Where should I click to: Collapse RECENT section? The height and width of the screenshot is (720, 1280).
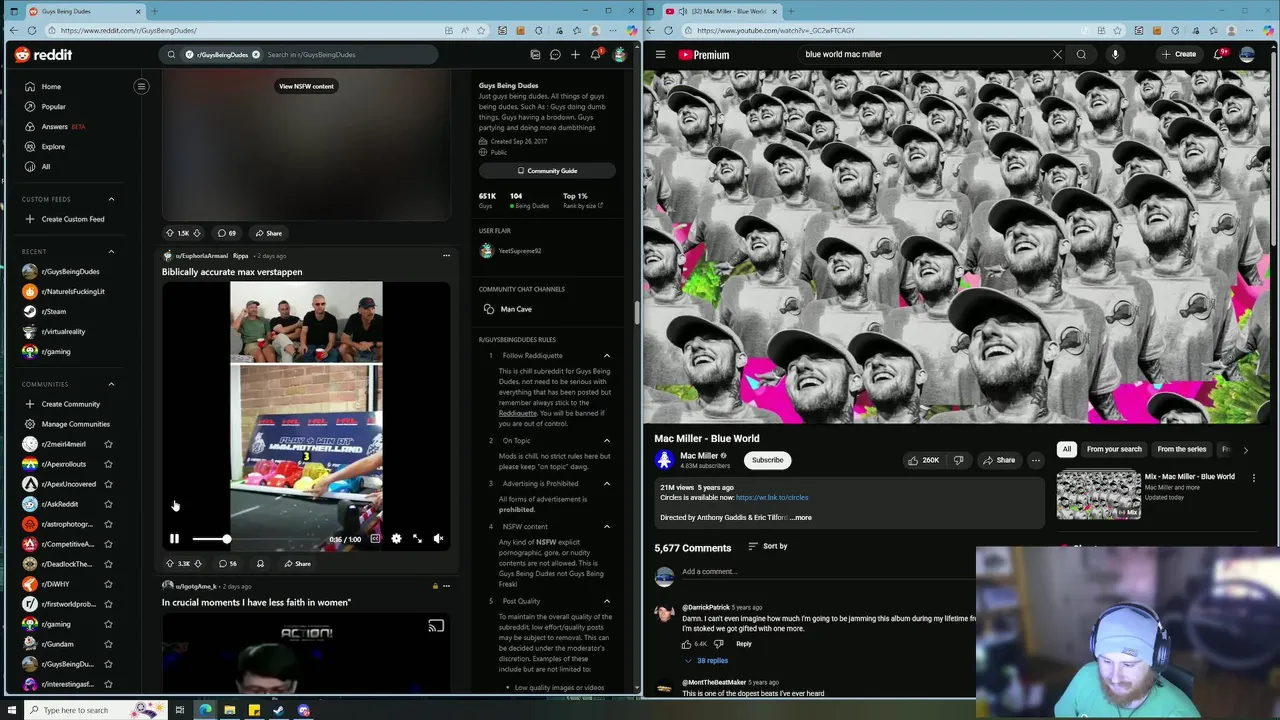coord(111,252)
